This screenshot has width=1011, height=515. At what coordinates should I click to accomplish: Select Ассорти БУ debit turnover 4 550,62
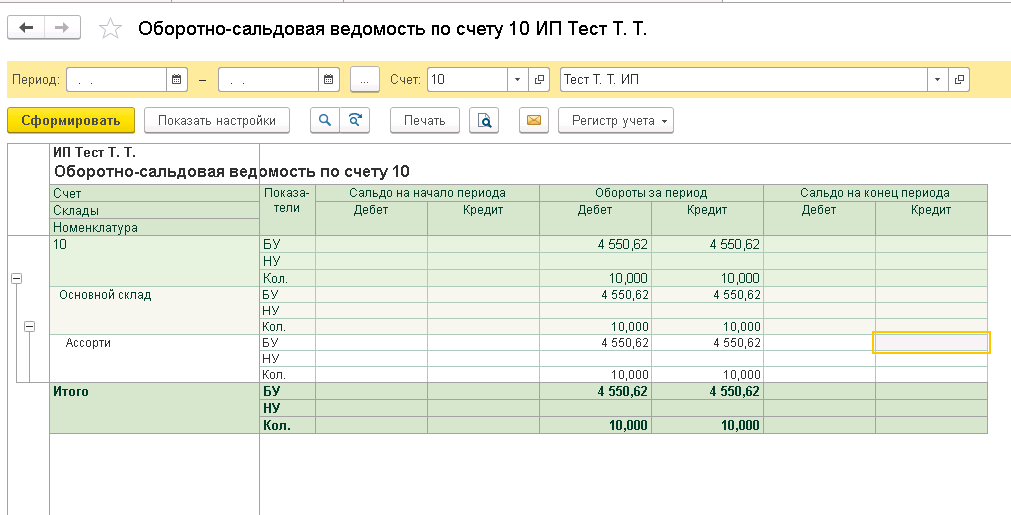coord(596,343)
